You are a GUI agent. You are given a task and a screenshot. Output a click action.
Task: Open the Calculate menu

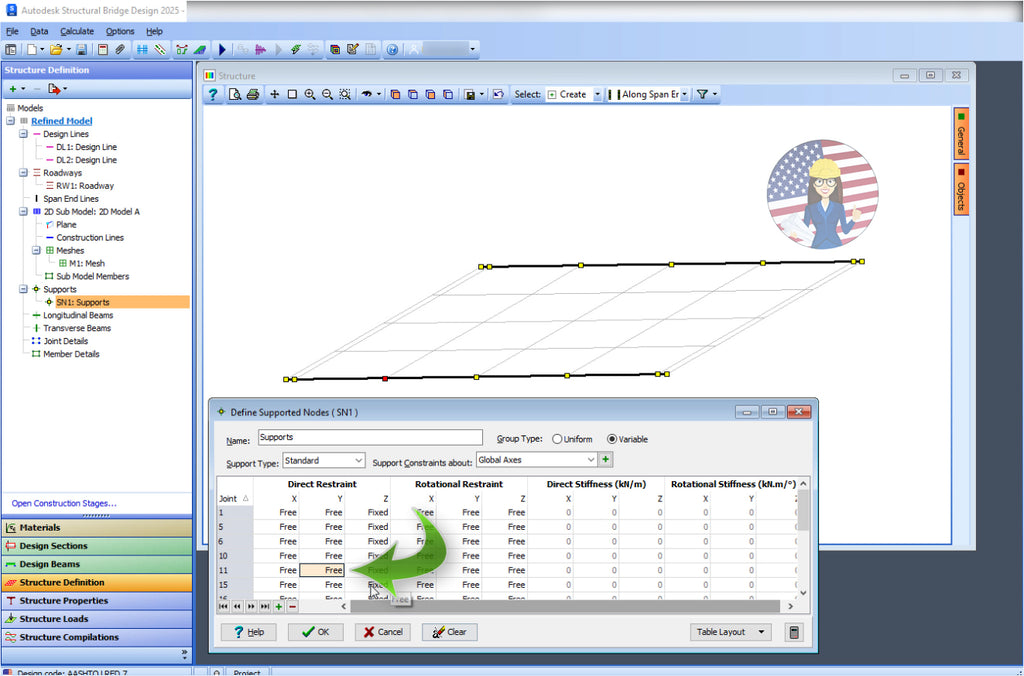tap(78, 31)
